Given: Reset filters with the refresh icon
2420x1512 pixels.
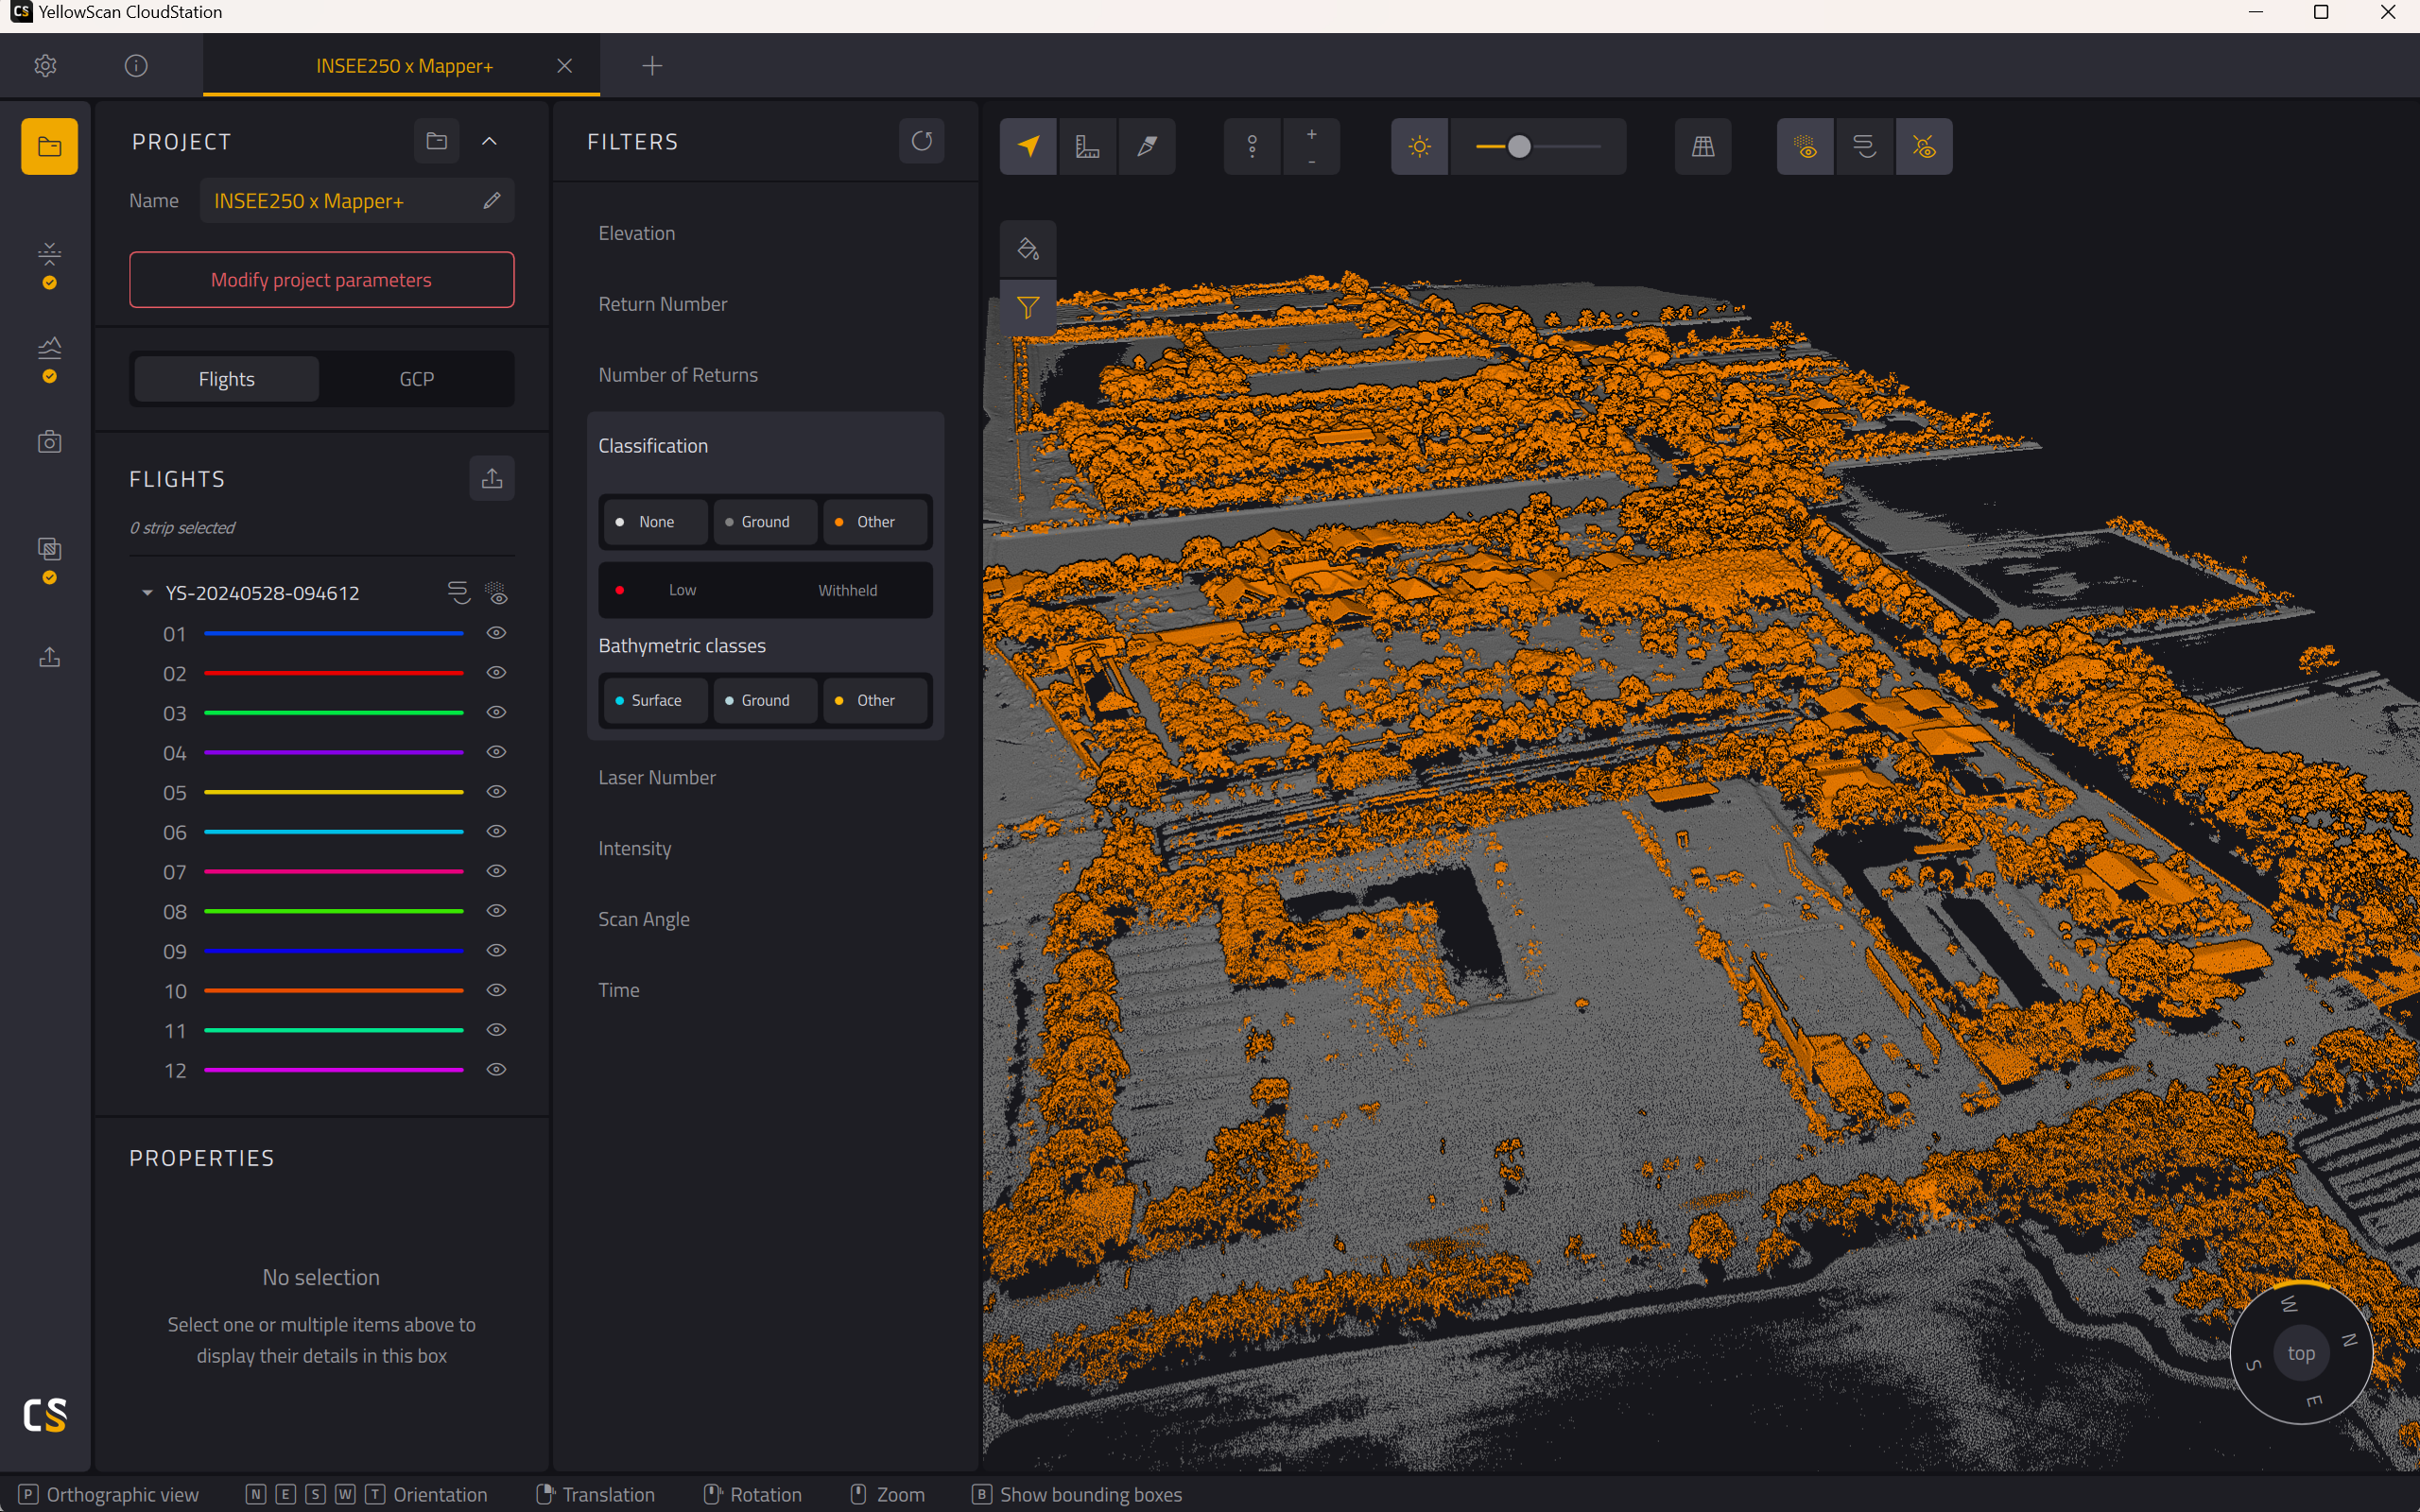Looking at the screenshot, I should tap(921, 141).
